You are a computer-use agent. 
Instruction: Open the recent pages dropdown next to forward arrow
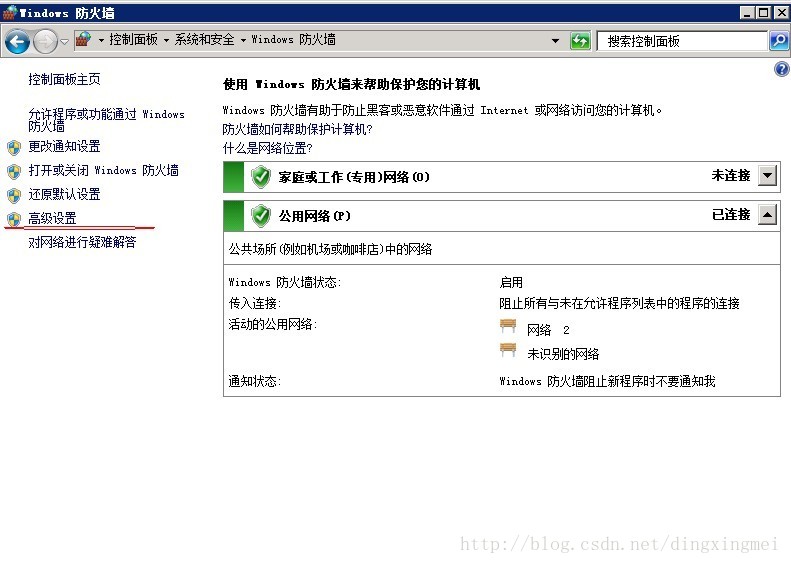point(65,41)
